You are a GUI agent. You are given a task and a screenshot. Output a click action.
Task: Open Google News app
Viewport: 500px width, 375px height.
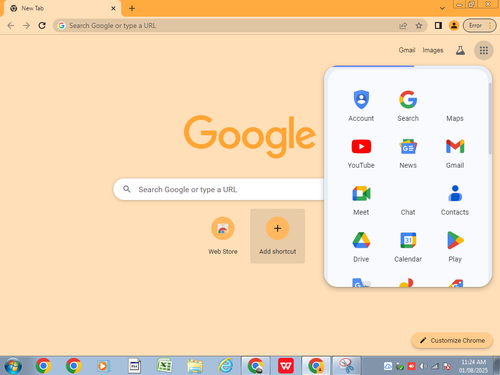tap(408, 152)
